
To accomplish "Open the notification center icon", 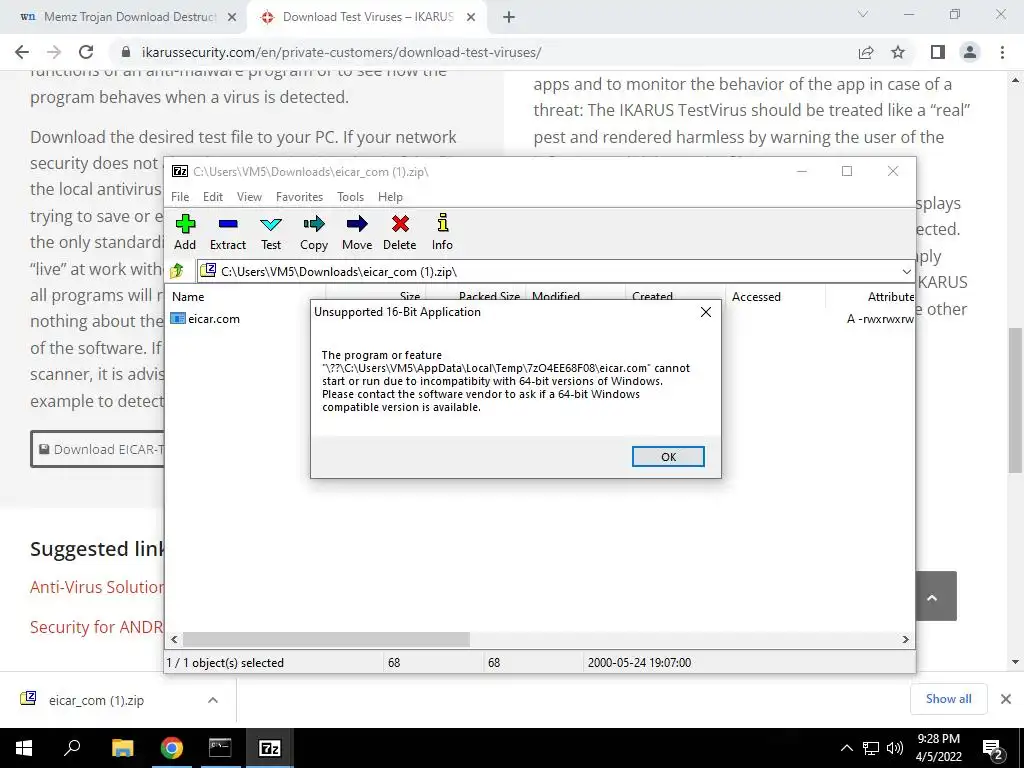I will pos(993,749).
